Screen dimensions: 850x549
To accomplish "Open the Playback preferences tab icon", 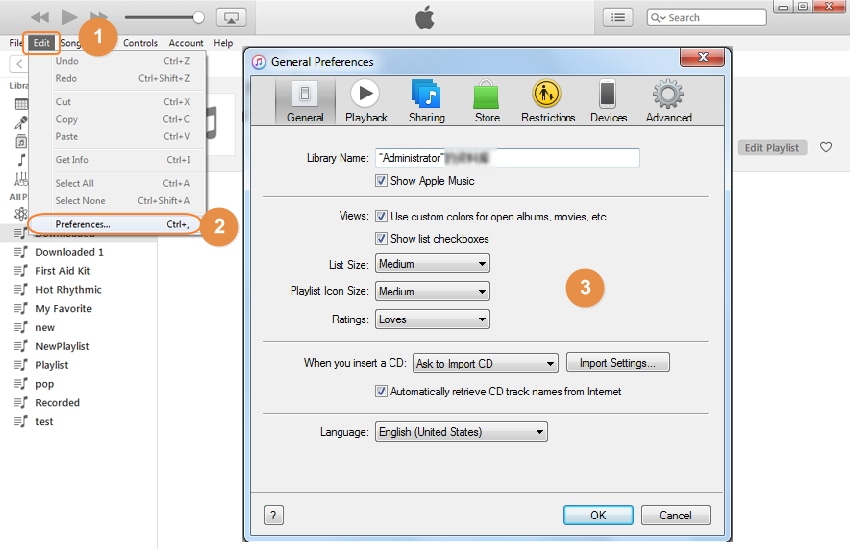I will [x=365, y=94].
